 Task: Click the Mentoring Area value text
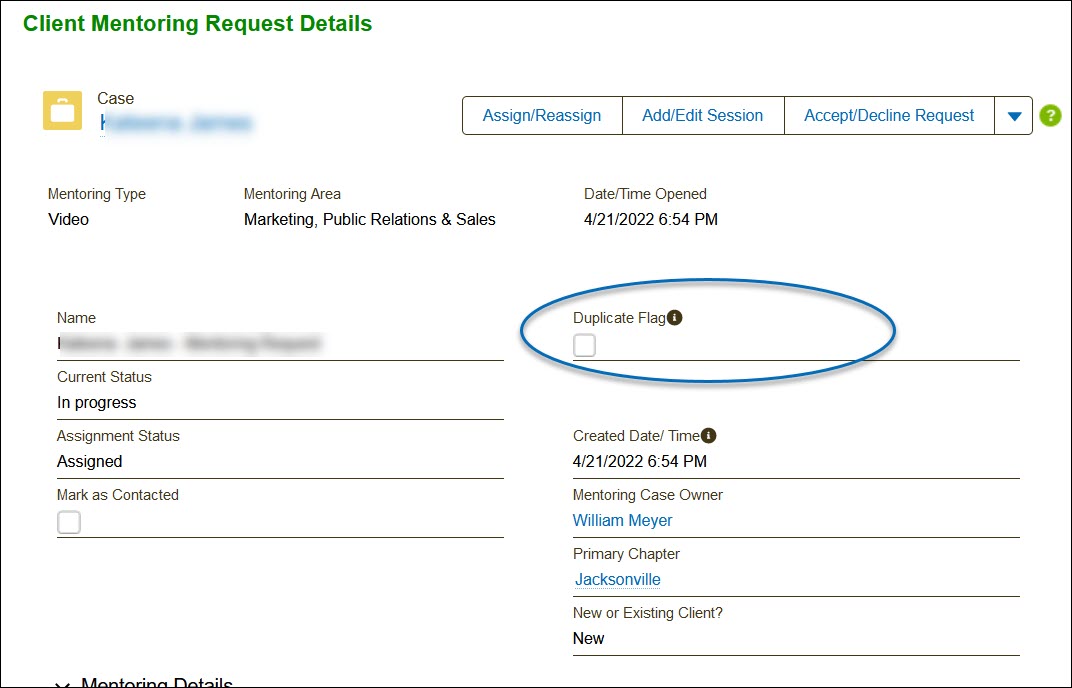(x=370, y=220)
